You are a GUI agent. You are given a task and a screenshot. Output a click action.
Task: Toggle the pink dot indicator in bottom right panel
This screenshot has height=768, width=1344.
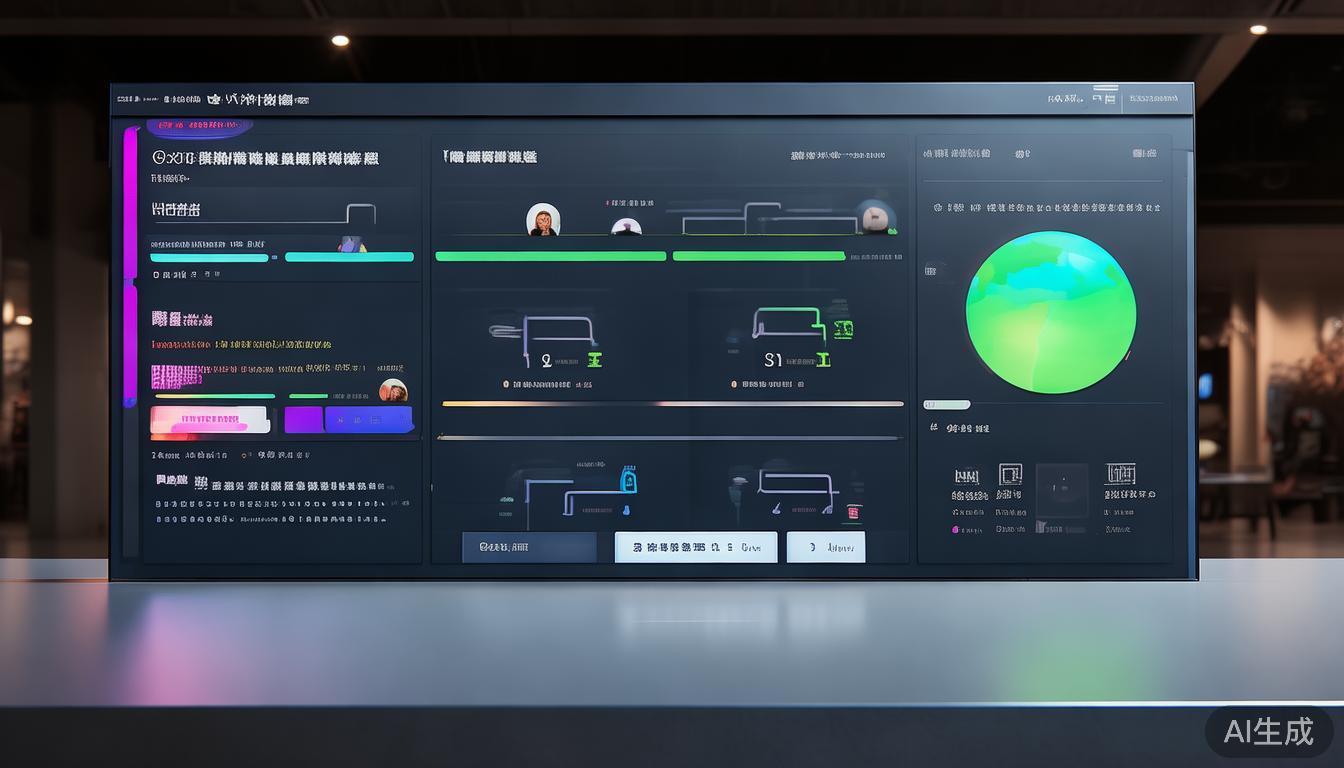coord(955,529)
